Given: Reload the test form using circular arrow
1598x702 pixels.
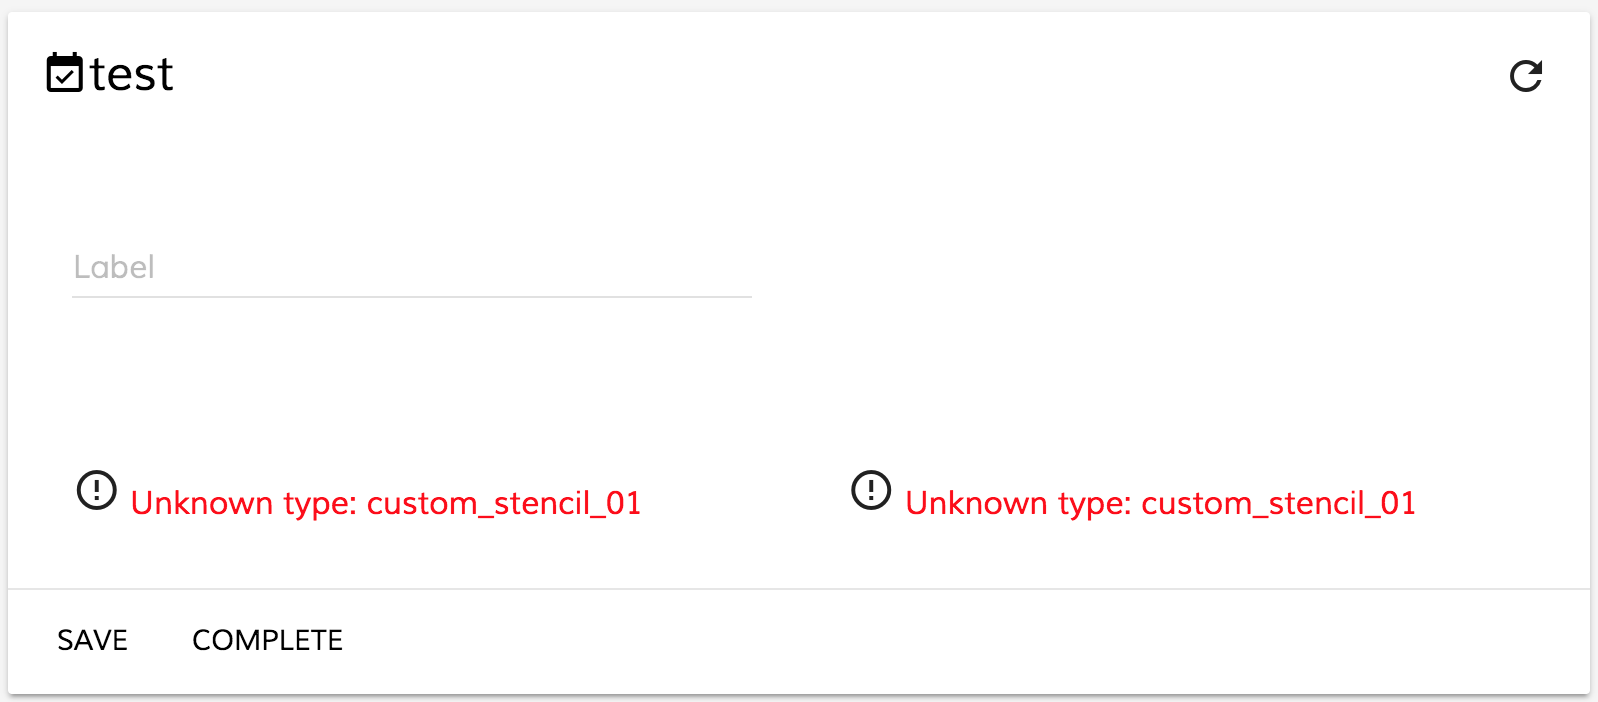Looking at the screenshot, I should (1526, 76).
